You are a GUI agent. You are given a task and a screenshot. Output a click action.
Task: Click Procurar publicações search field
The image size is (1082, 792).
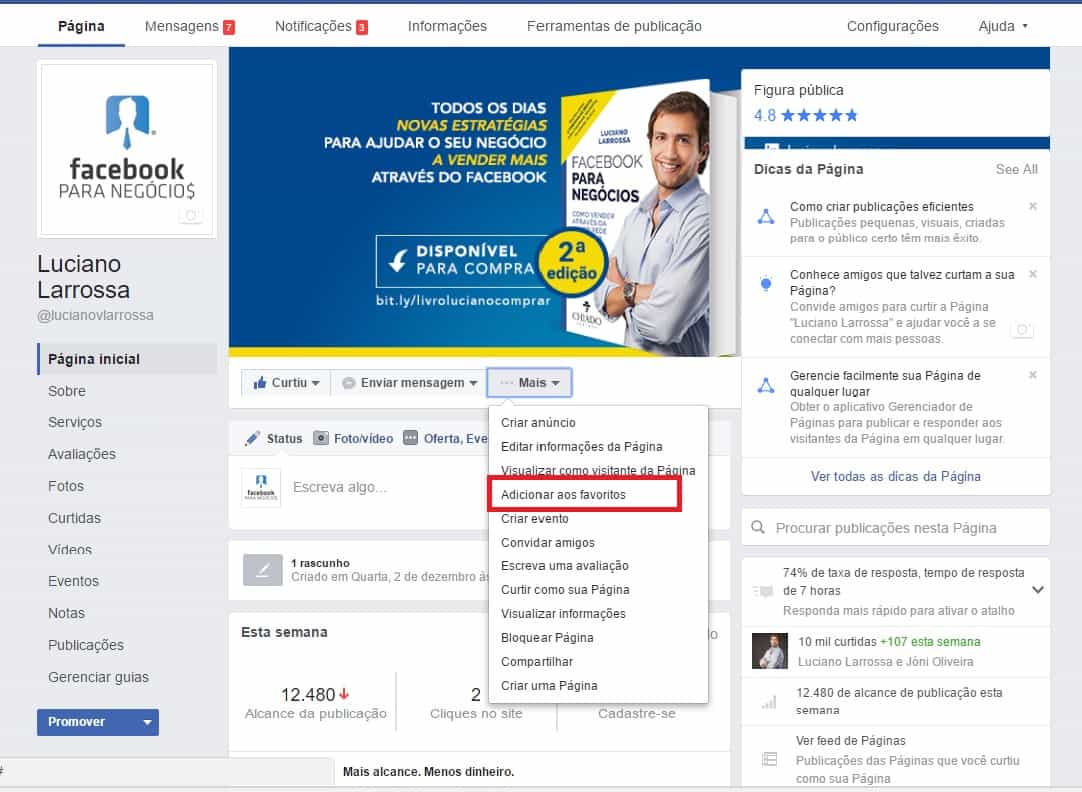pos(896,528)
